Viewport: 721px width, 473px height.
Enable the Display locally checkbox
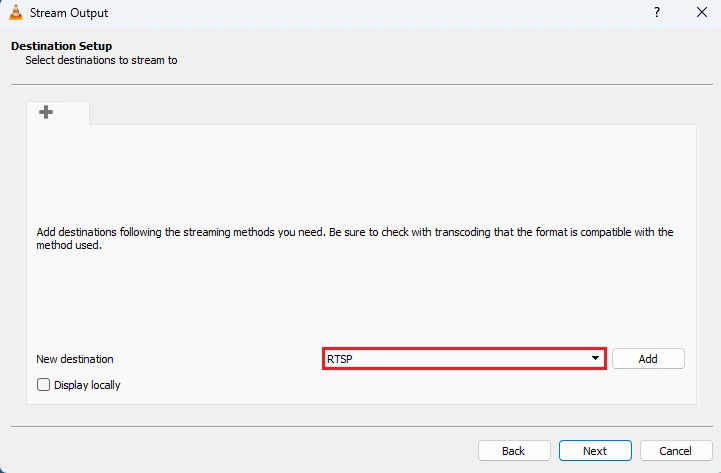[x=43, y=385]
